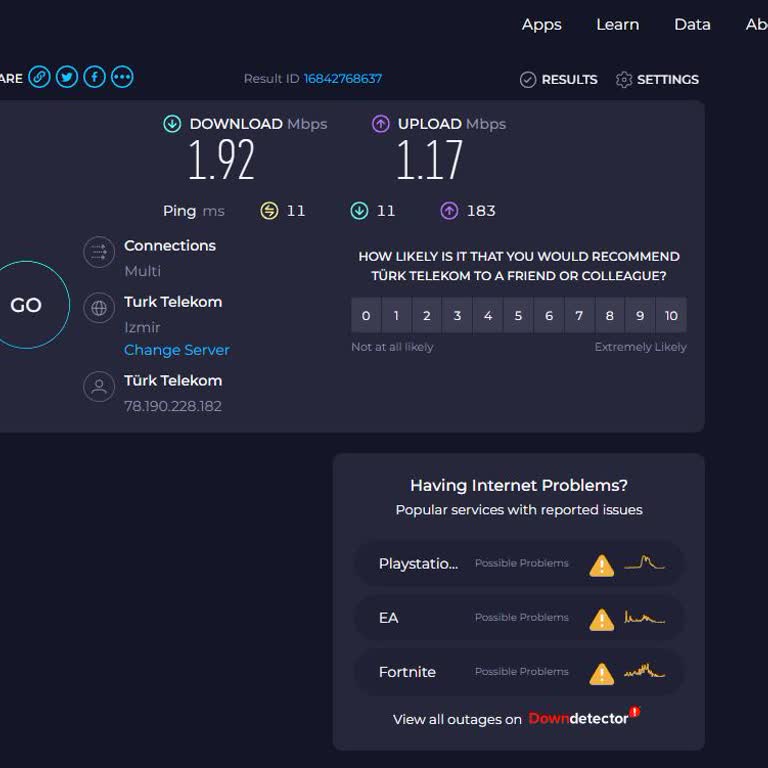Image resolution: width=768 pixels, height=768 pixels.
Task: Rate recommendation score 7
Action: (x=579, y=315)
